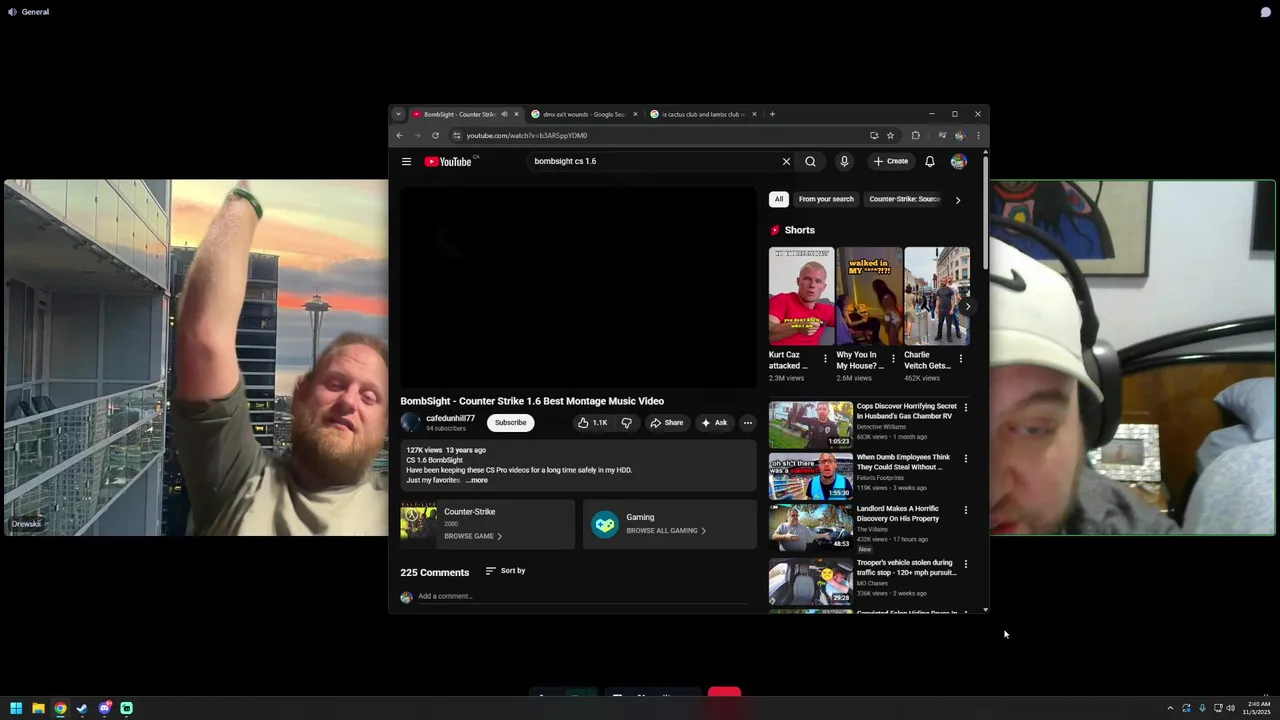Image resolution: width=1280 pixels, height=720 pixels.
Task: Open options for Landlord Makes A Horrific Discovery
Action: point(965,510)
